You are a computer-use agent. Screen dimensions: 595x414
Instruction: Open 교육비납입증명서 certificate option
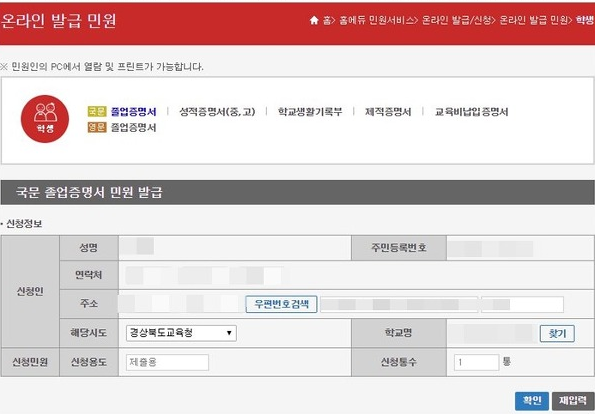[x=471, y=112]
